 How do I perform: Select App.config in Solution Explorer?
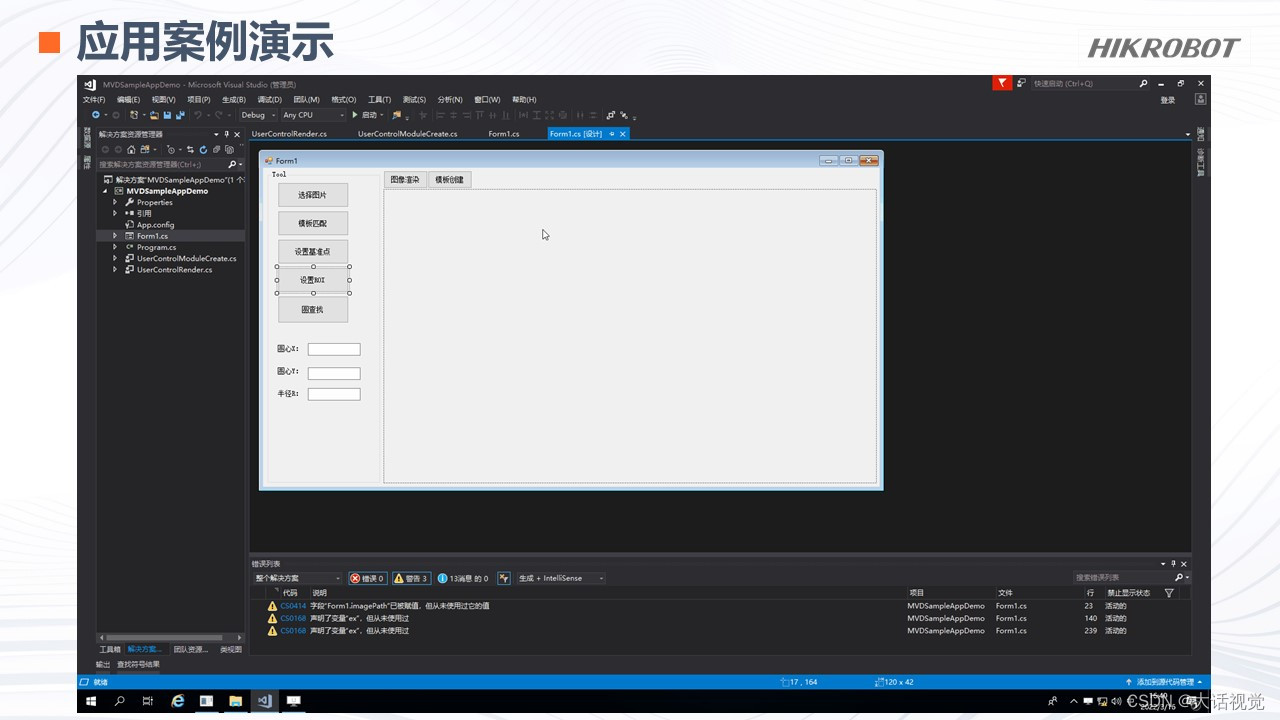click(x=155, y=225)
